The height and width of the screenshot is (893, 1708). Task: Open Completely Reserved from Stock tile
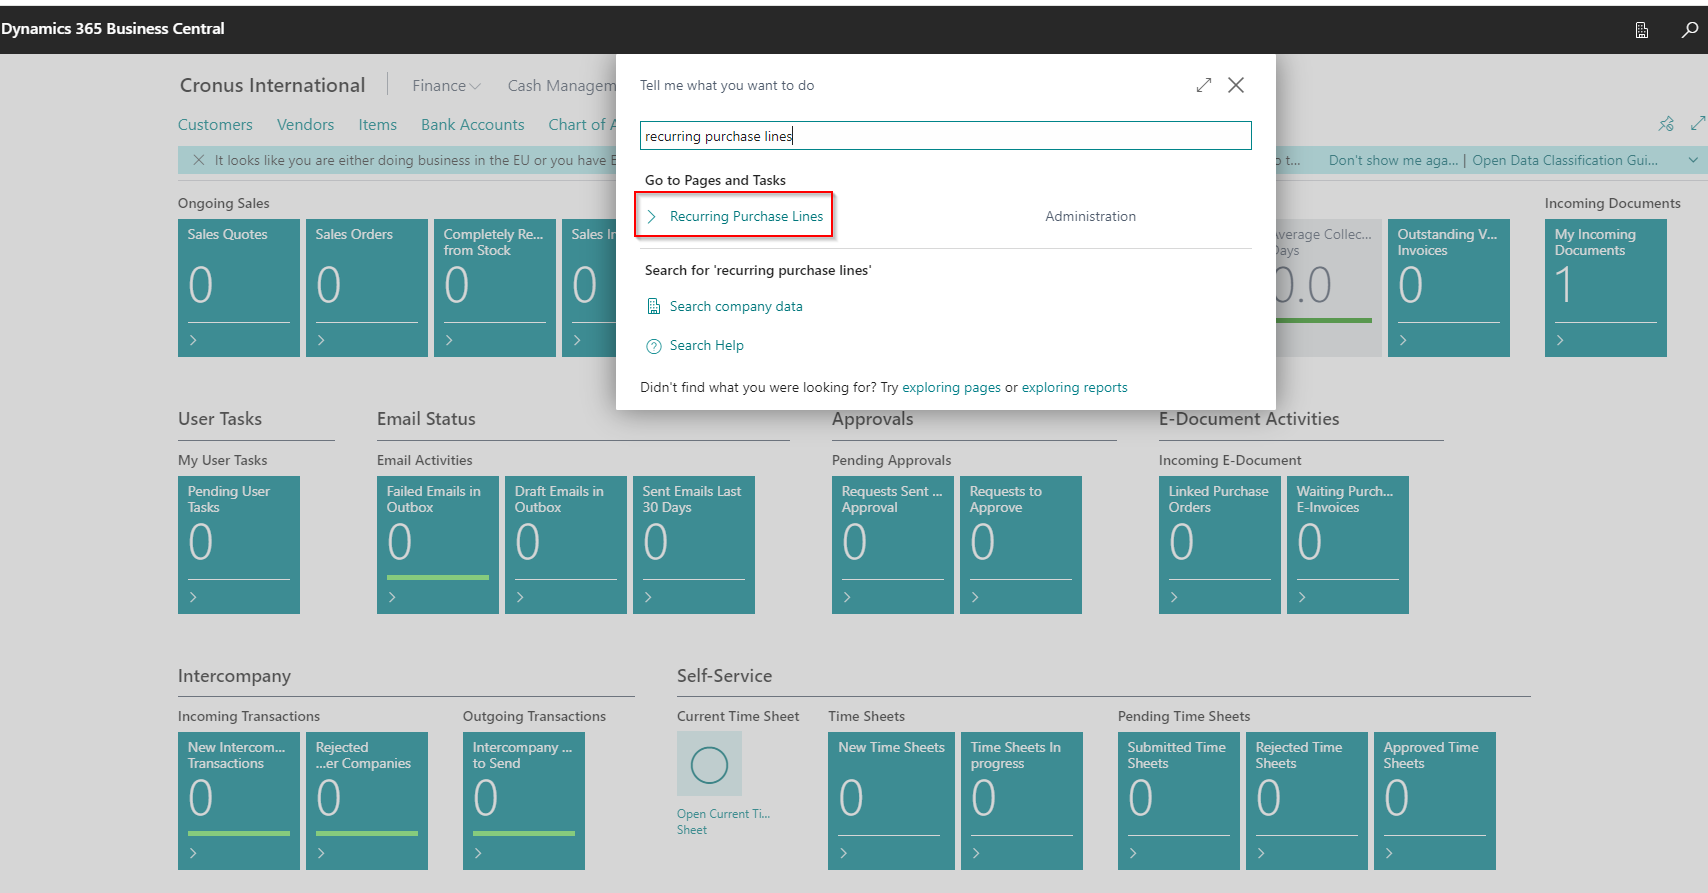(495, 288)
